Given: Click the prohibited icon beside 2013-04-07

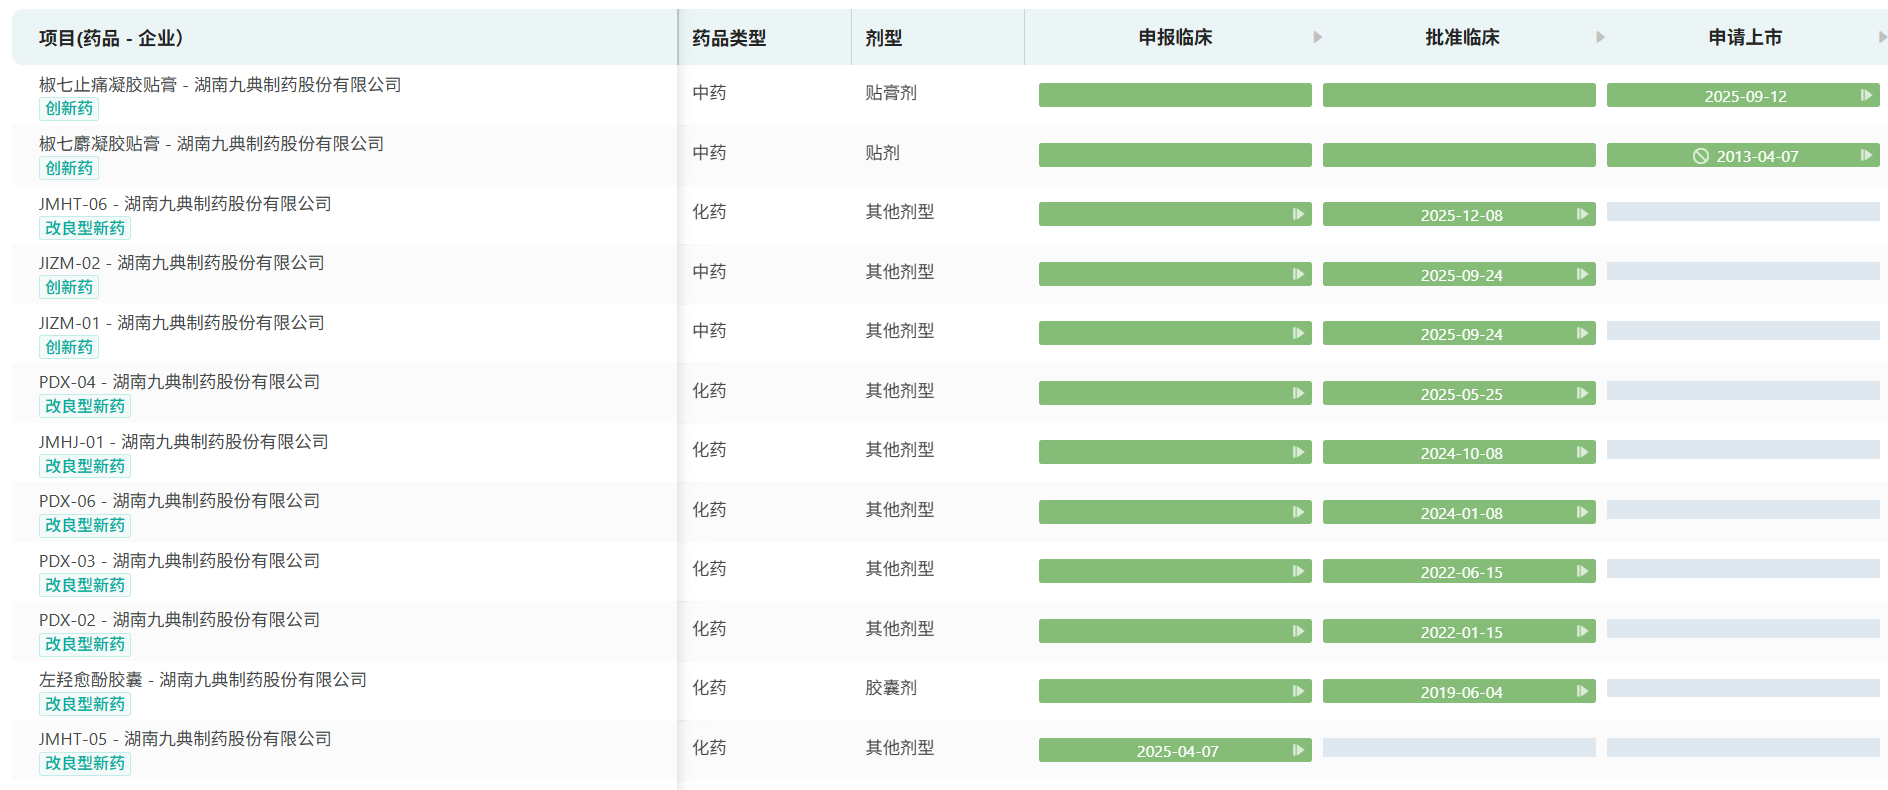Looking at the screenshot, I should point(1700,156).
